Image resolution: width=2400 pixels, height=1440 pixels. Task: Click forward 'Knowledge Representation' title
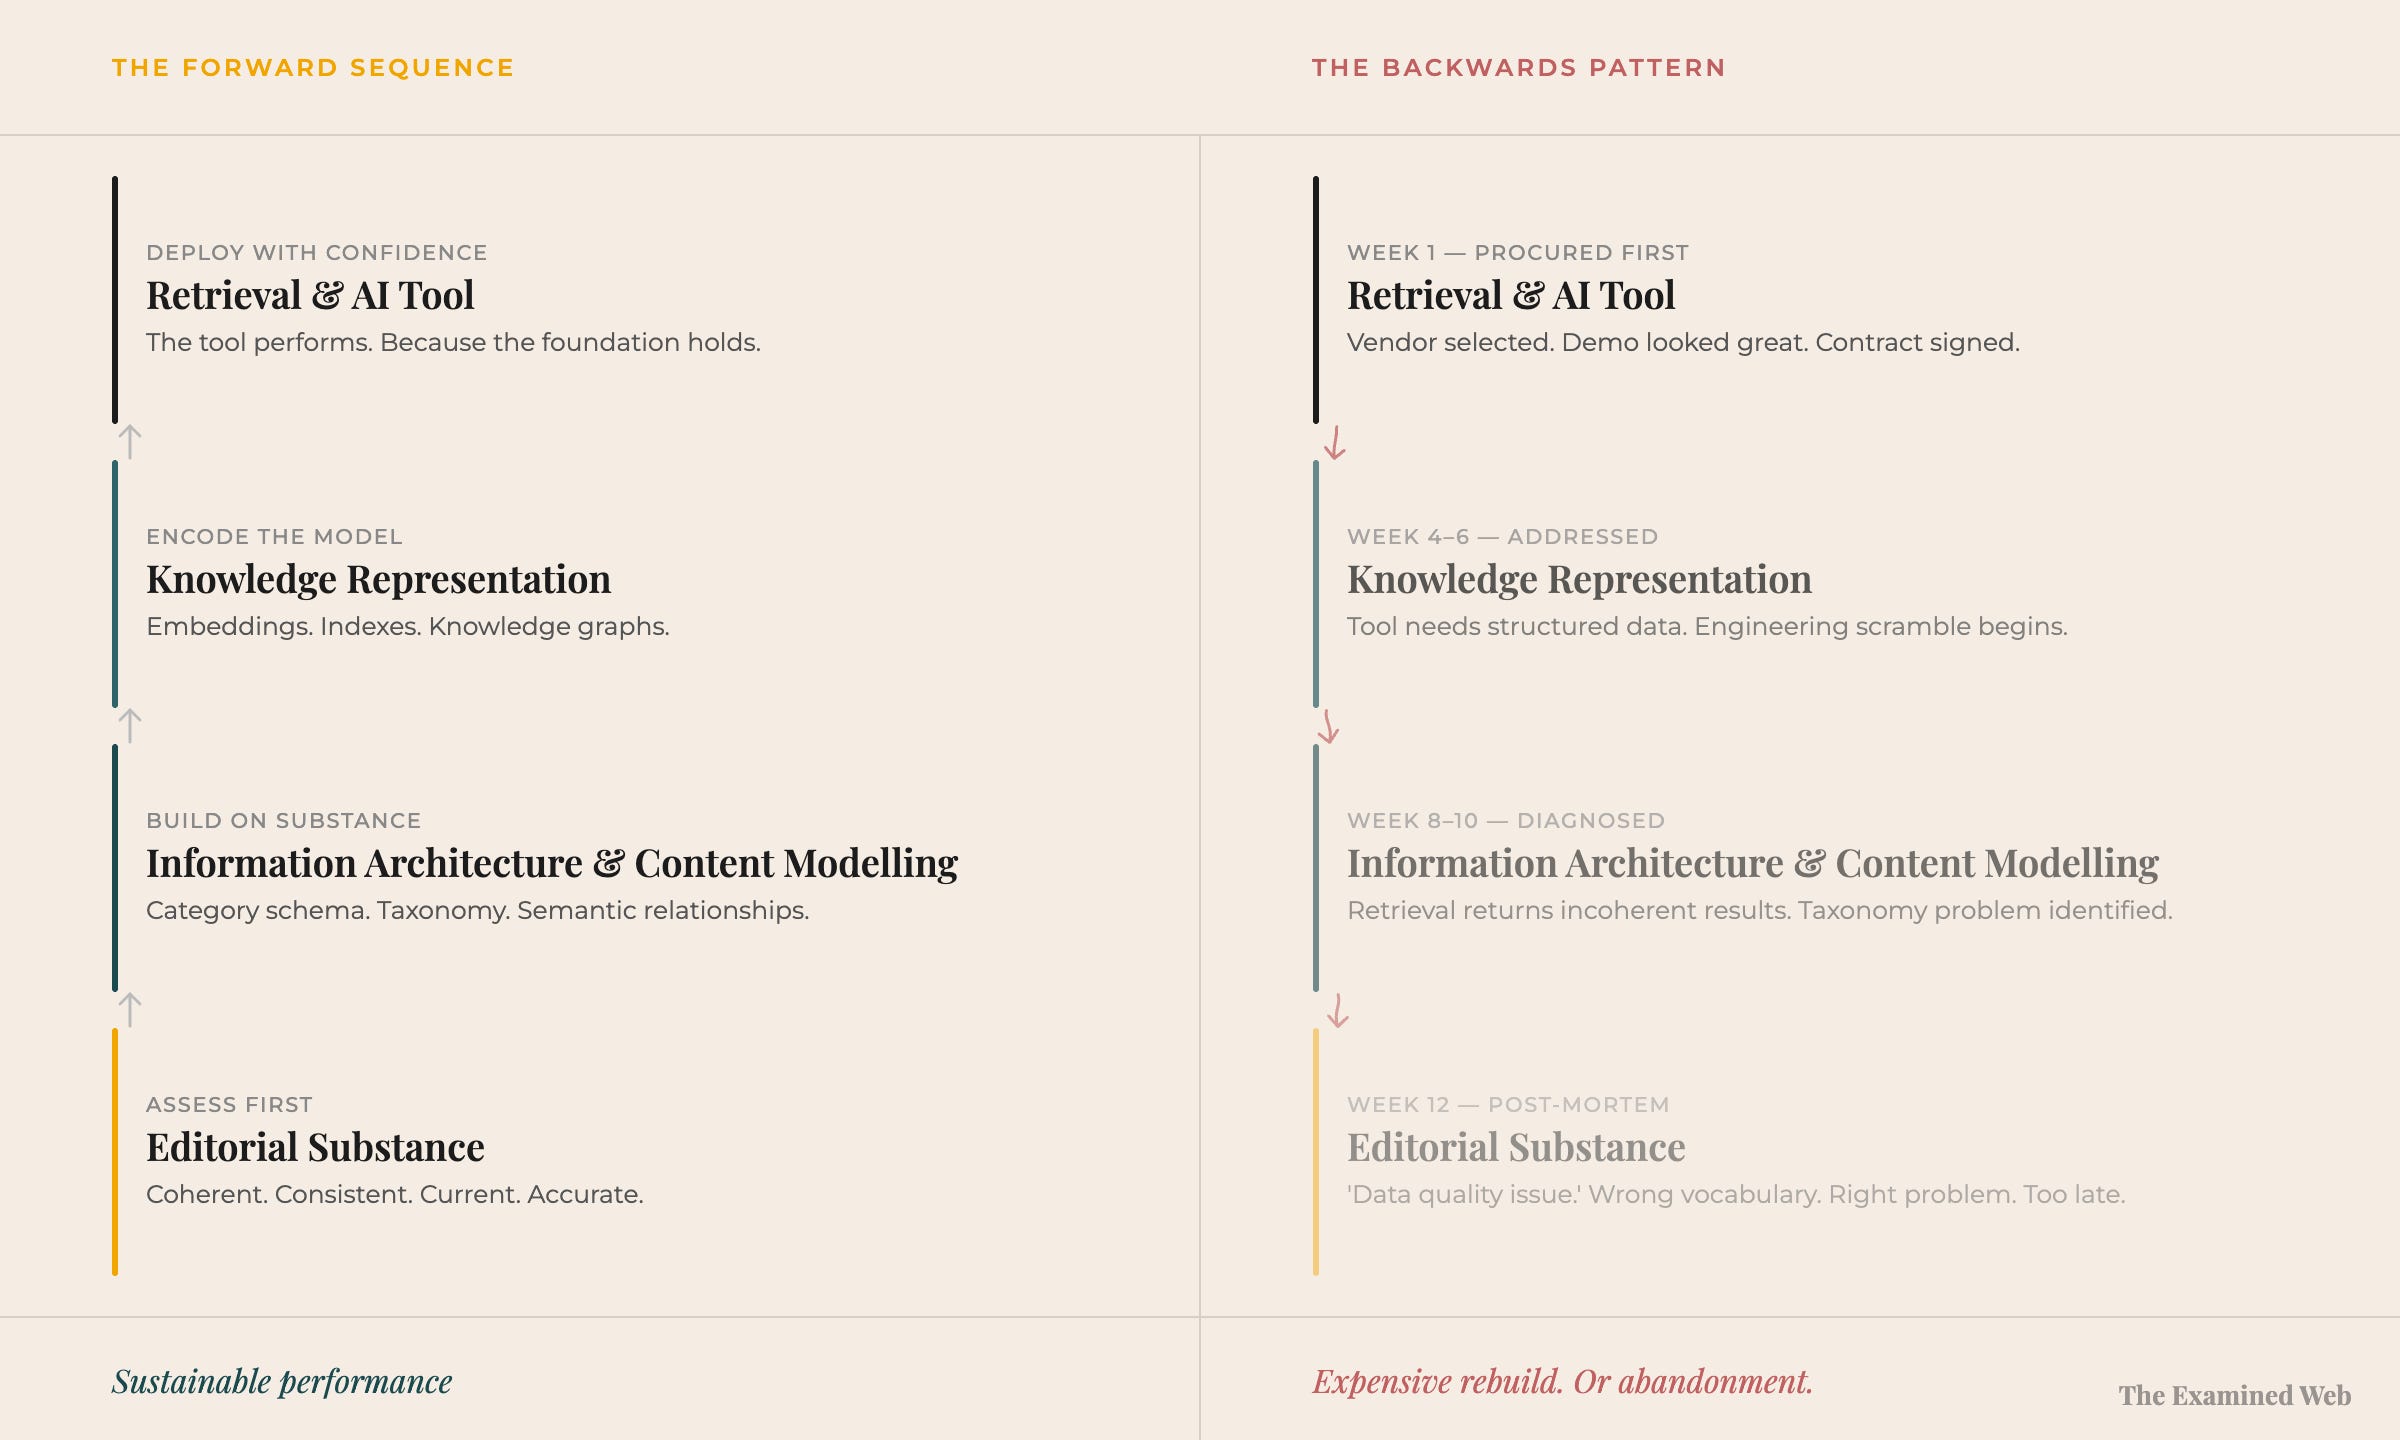[x=378, y=580]
